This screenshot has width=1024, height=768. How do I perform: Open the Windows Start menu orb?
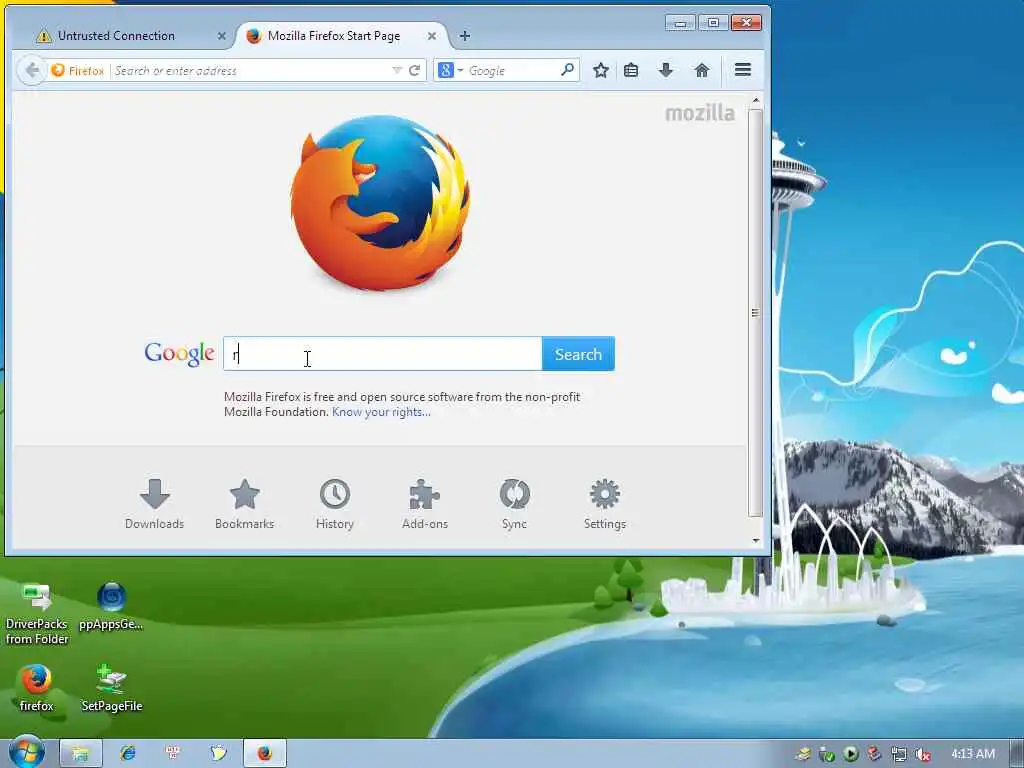[x=26, y=752]
